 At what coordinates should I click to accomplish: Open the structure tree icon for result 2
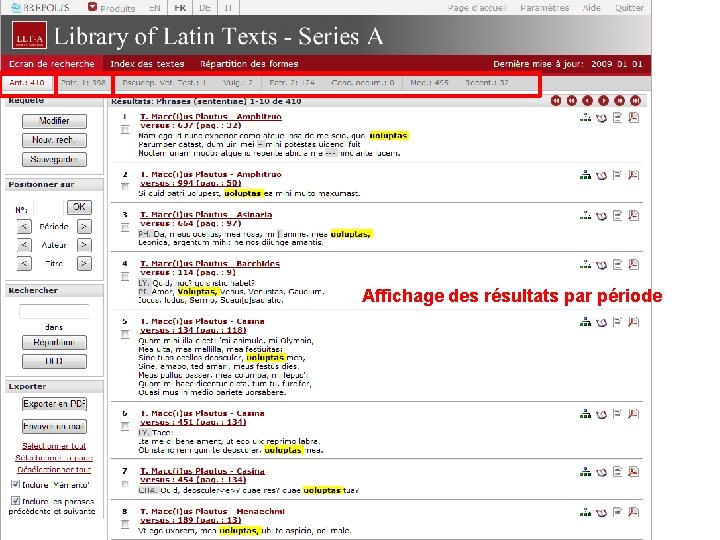[585, 175]
